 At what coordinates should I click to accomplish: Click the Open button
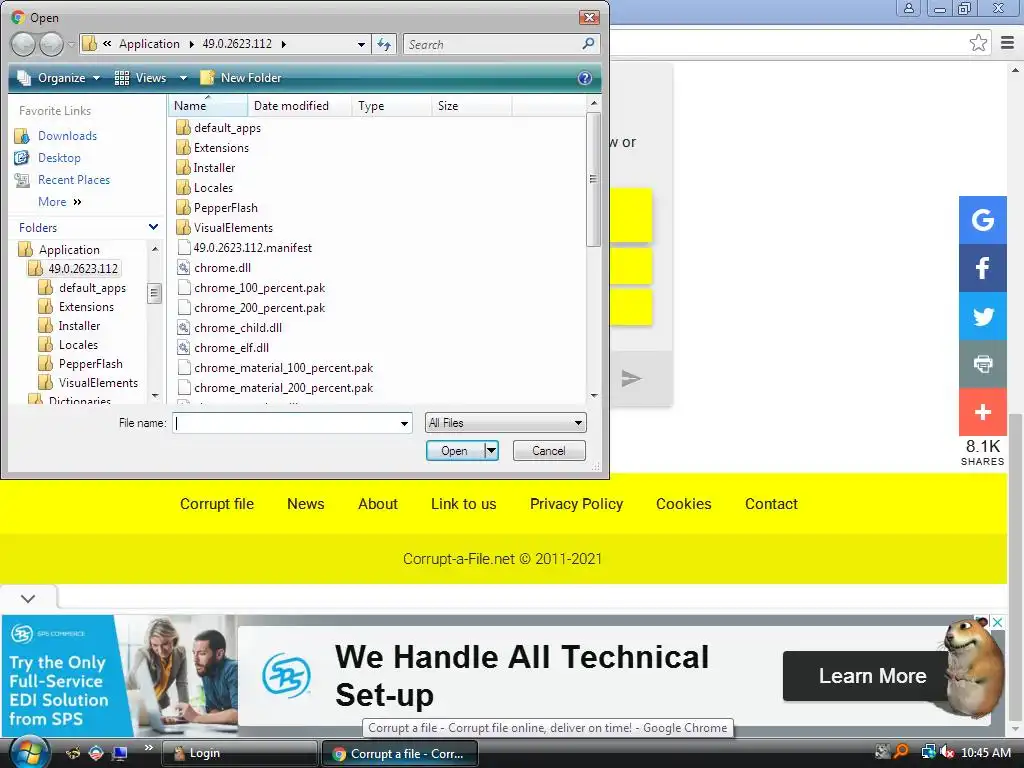(x=455, y=451)
